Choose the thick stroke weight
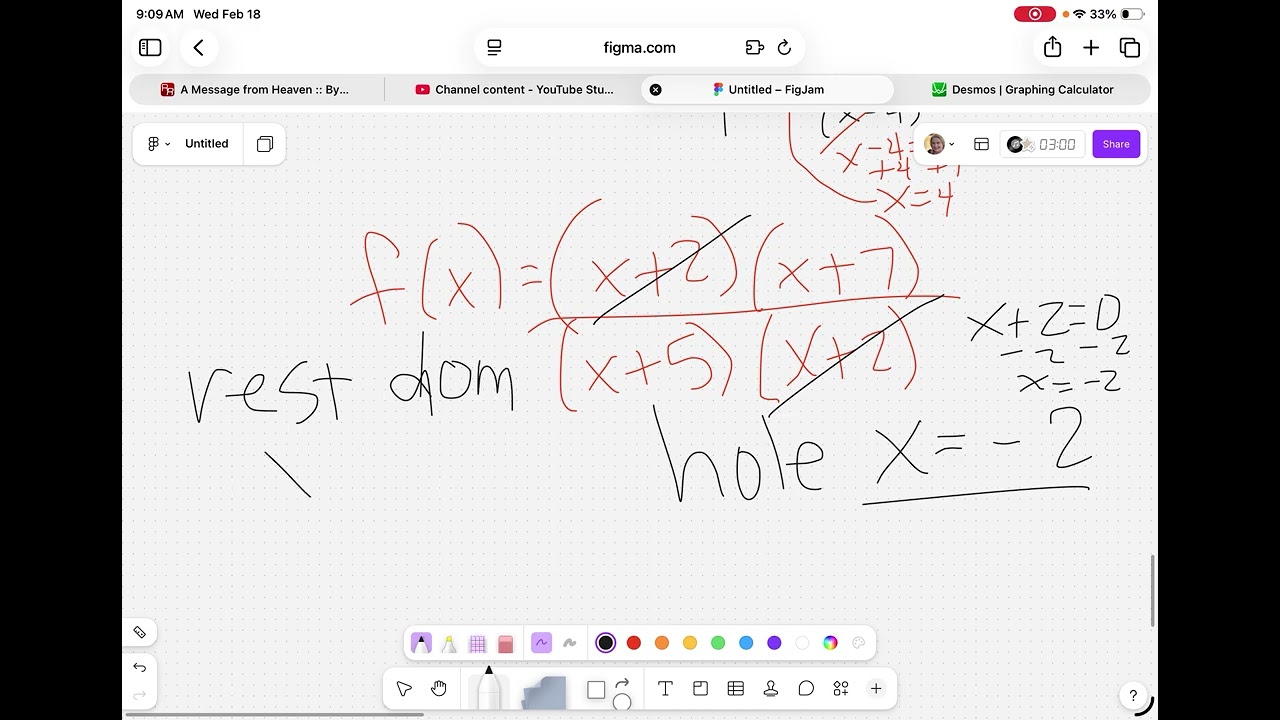This screenshot has width=1280, height=720. 569,643
